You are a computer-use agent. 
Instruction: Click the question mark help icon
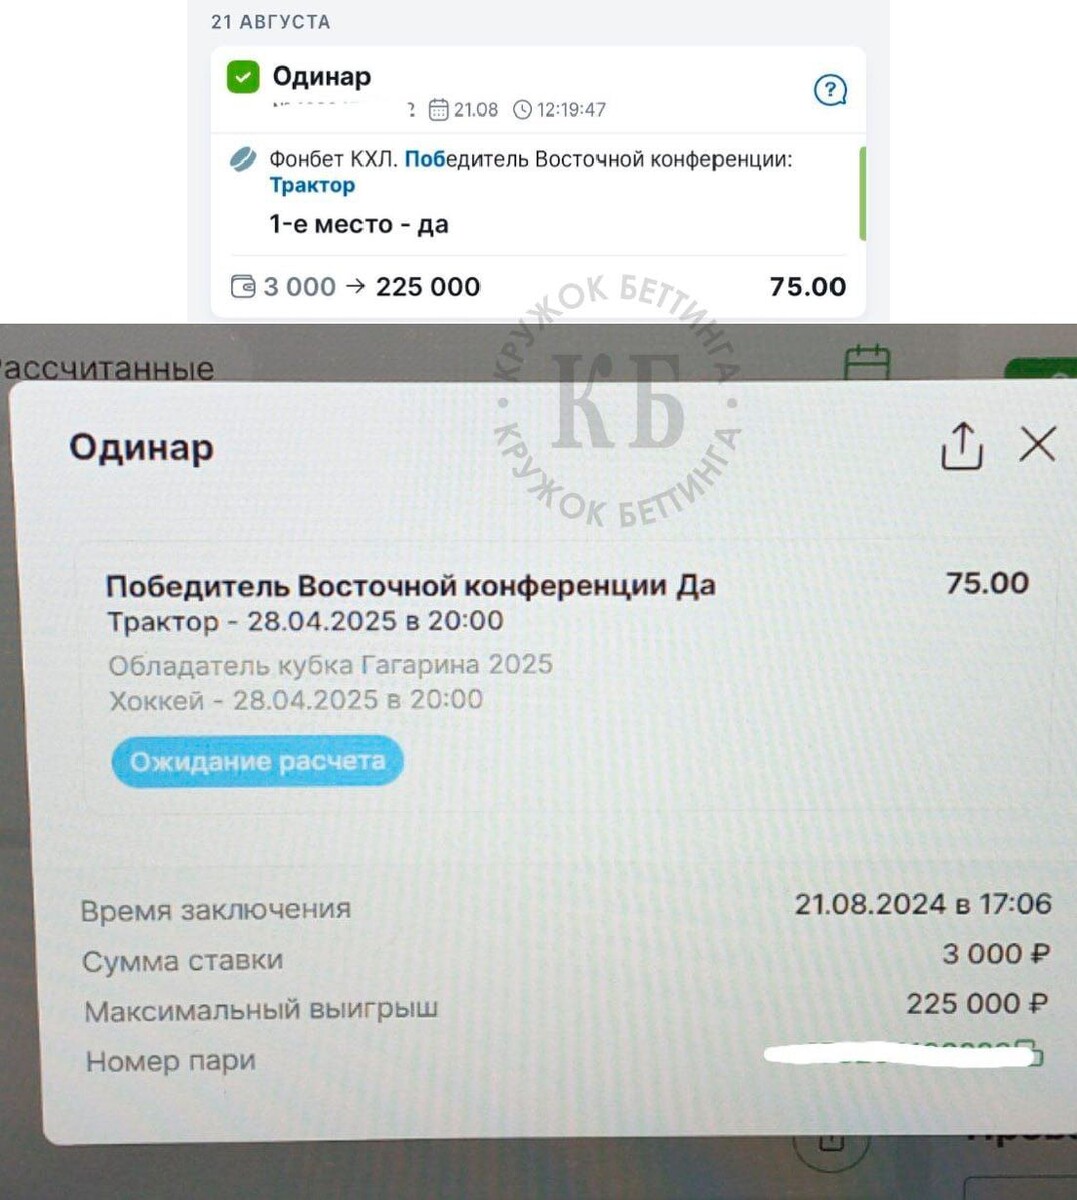click(830, 91)
